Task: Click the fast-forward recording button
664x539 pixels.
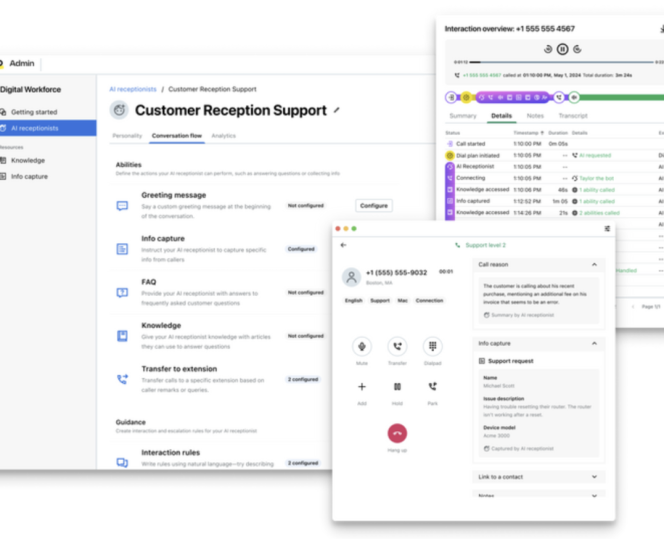Action: coord(577,49)
